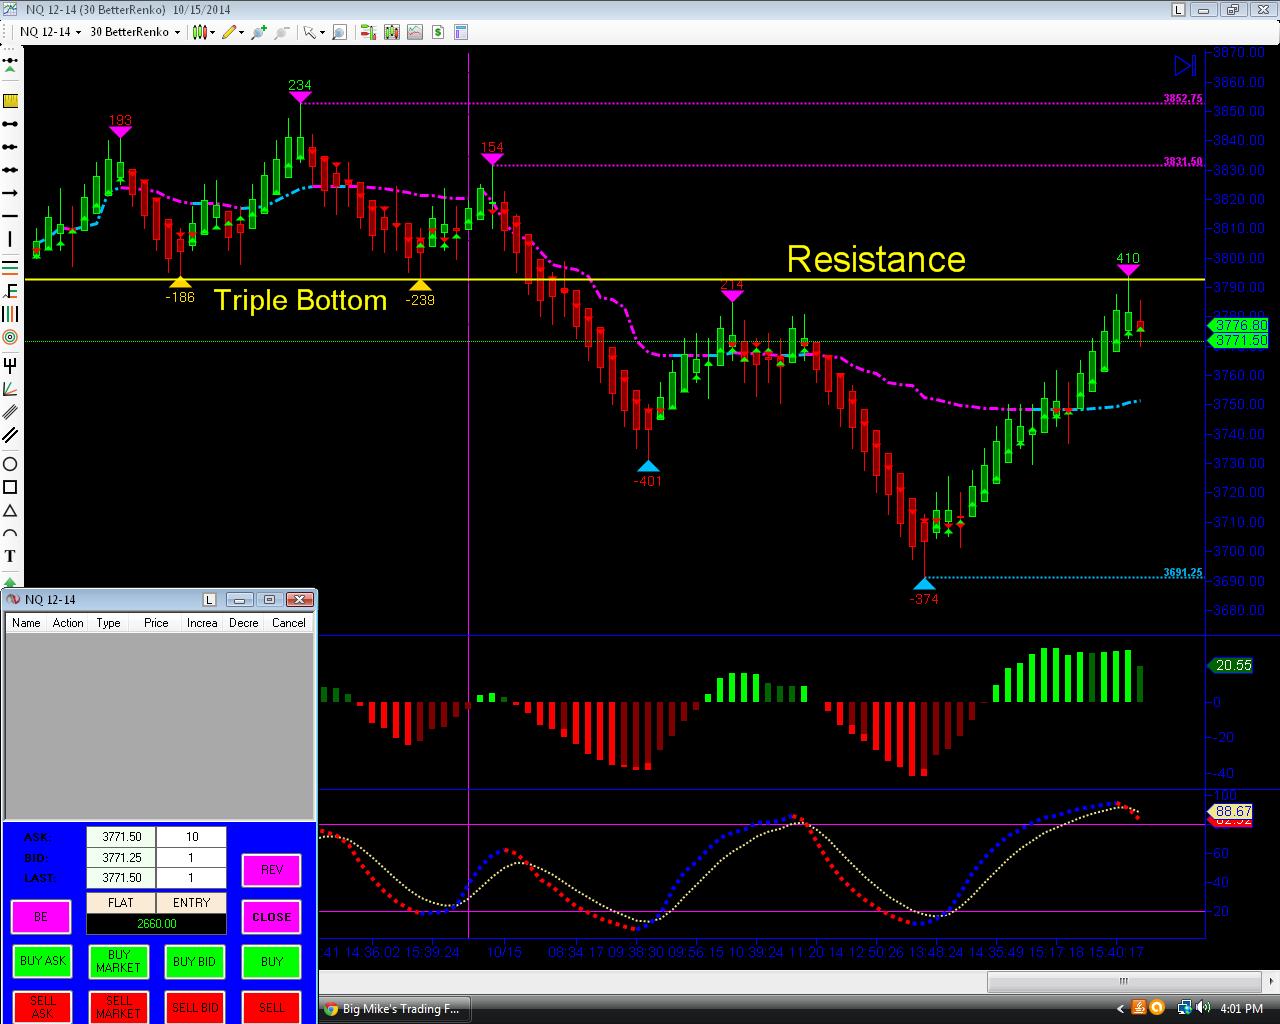Image resolution: width=1280 pixels, height=1024 pixels.
Task: Select the arrow line drawing tool
Action: click(10, 192)
